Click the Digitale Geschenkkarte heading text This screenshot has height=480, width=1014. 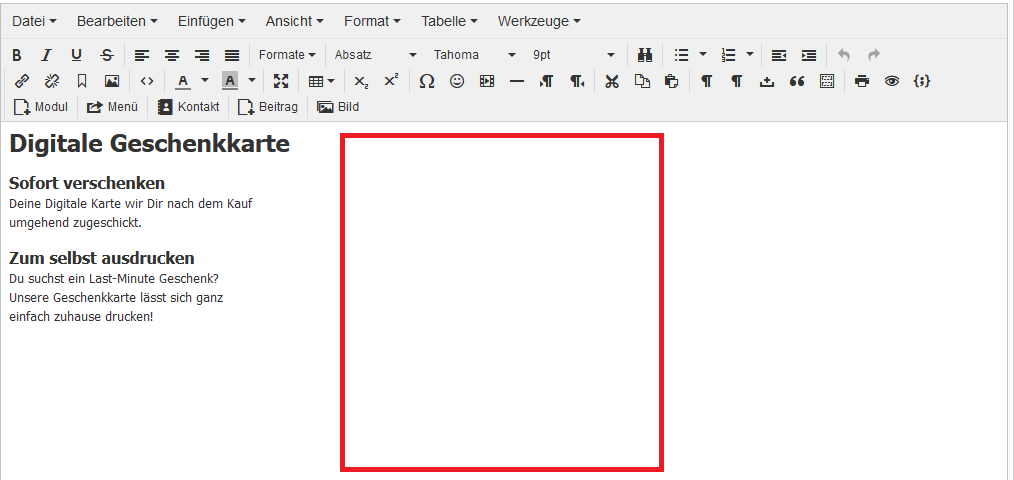coord(149,144)
